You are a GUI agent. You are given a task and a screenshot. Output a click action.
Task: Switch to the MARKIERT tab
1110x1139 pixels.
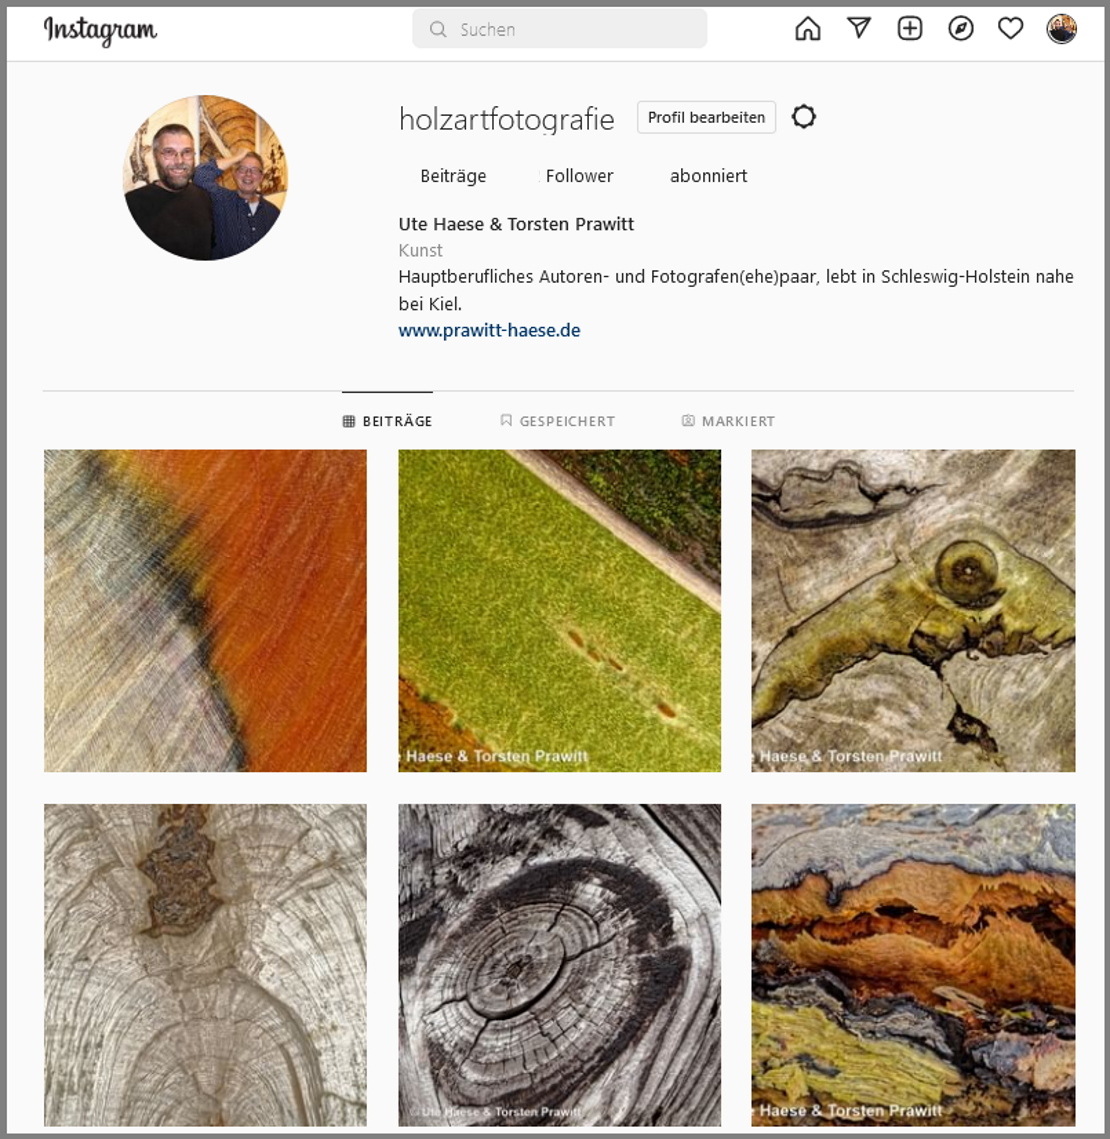(728, 421)
